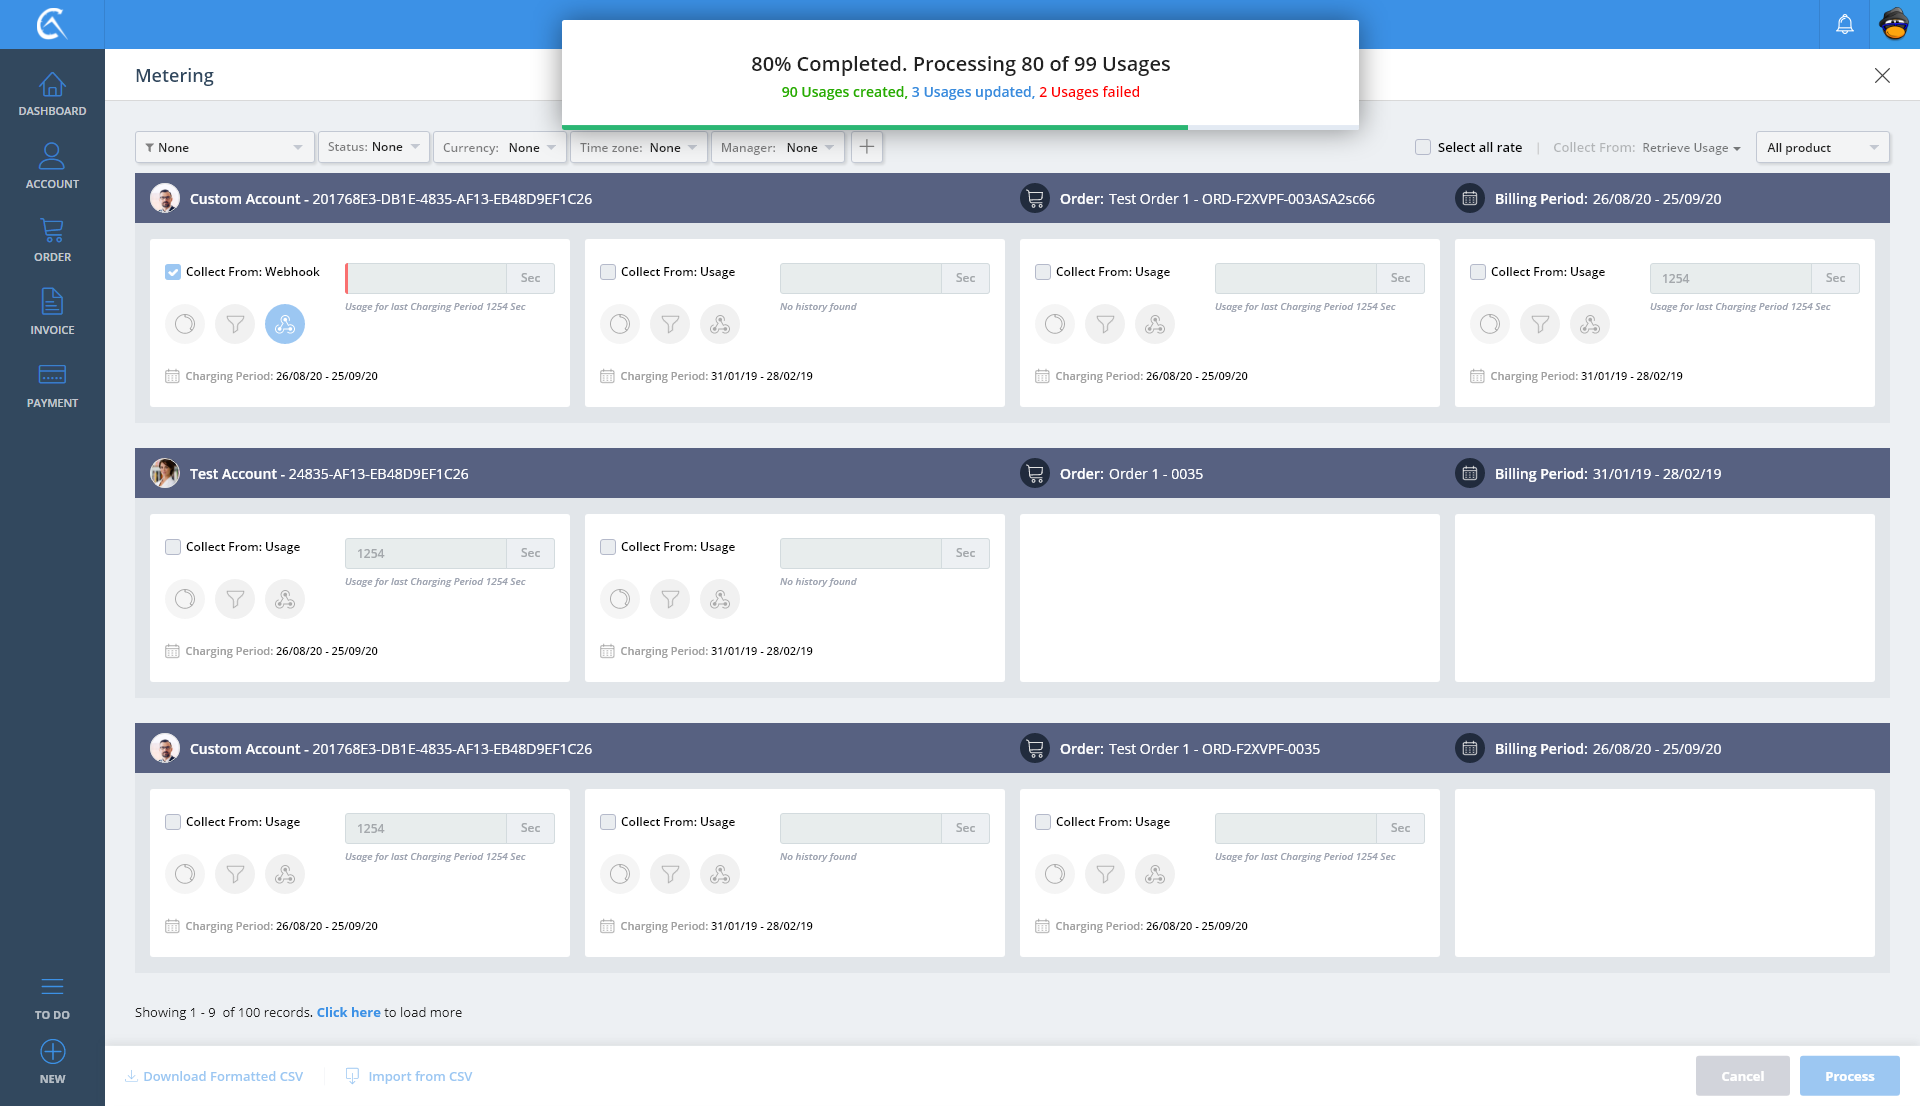This screenshot has width=1920, height=1106.
Task: Expand the Status filter dropdown
Action: (x=374, y=147)
